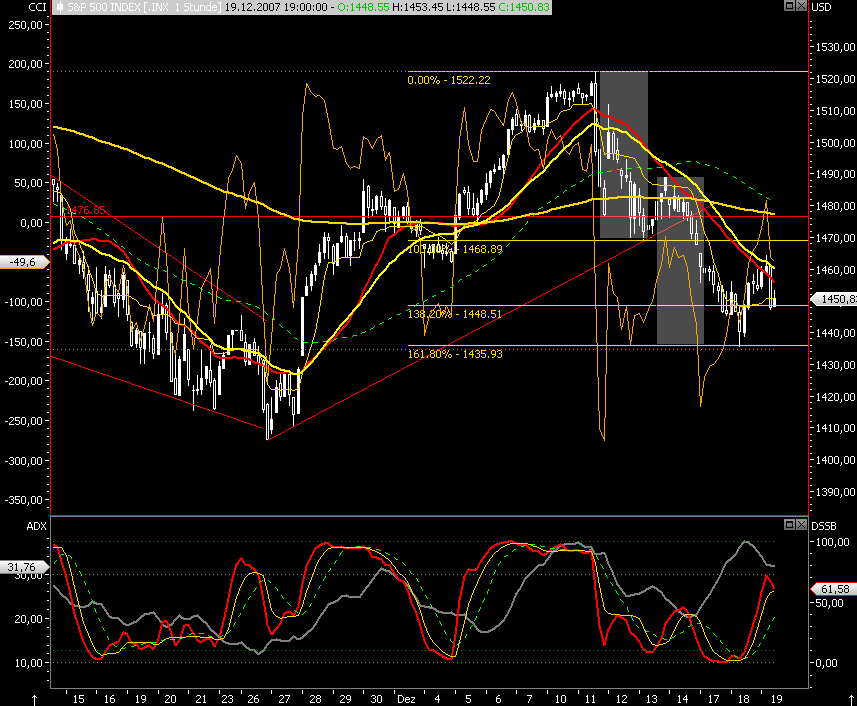Click the USD axis label
Image resolution: width=857 pixels, height=706 pixels.
[x=821, y=7]
